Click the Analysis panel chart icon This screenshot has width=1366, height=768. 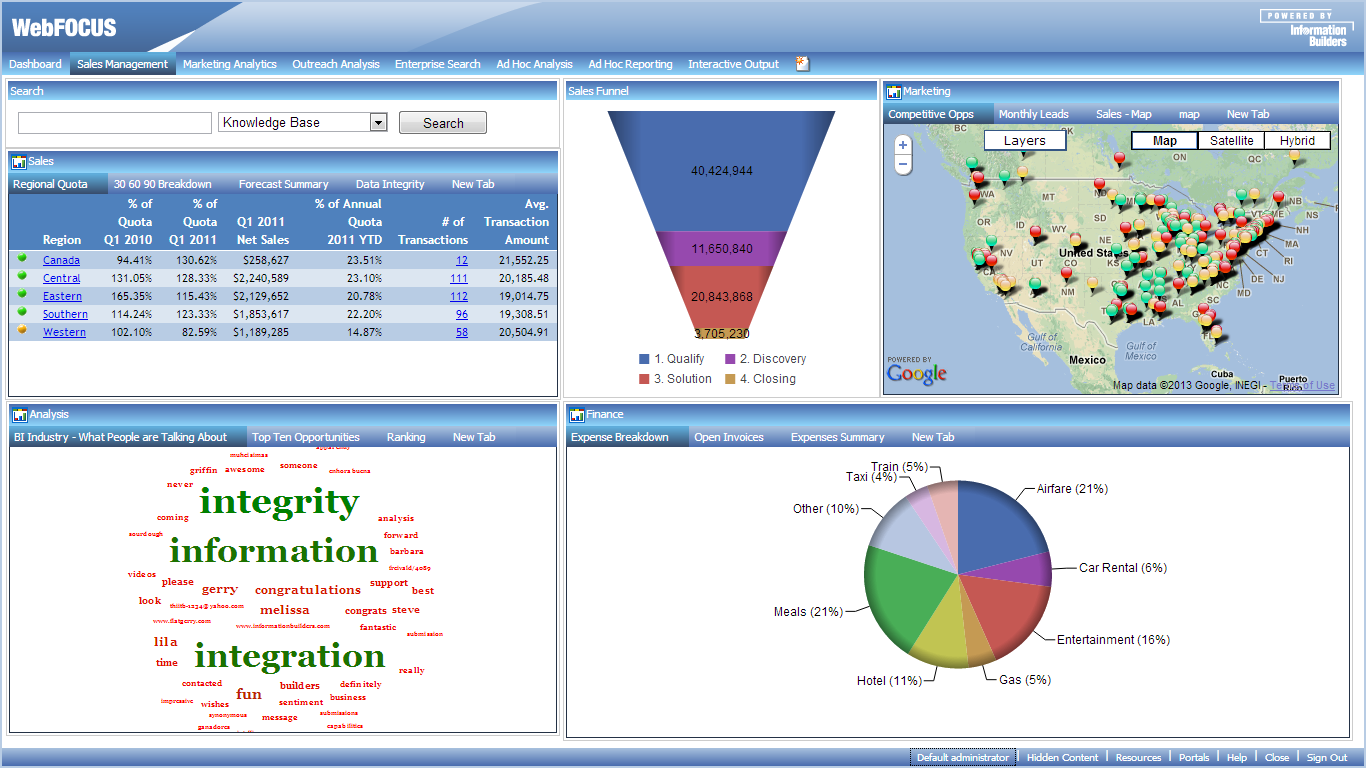pos(18,415)
